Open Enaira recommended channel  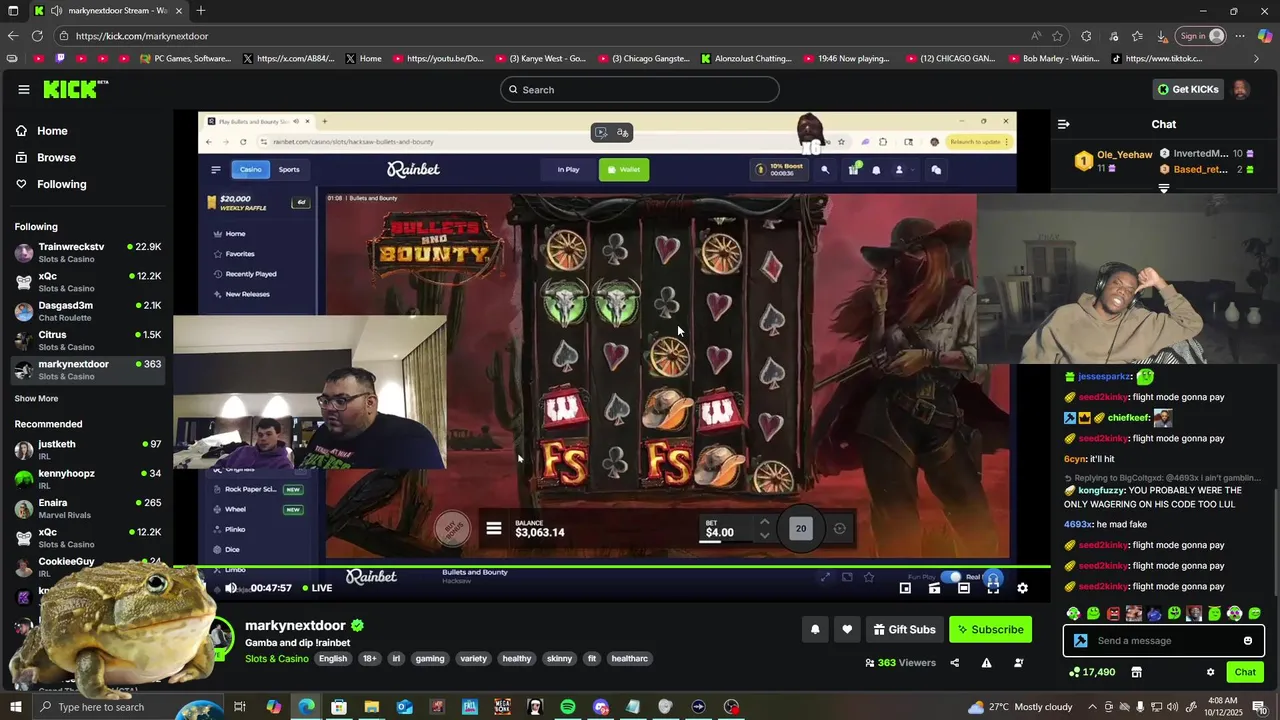[88, 508]
